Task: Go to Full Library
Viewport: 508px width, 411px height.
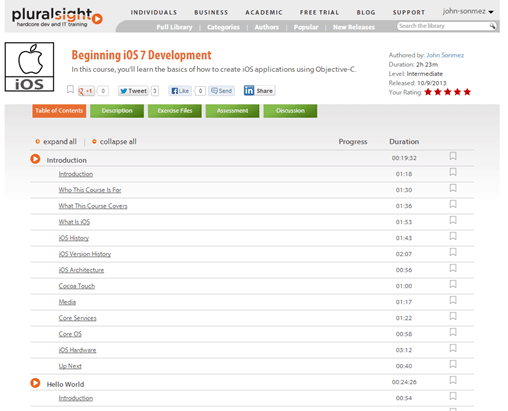Action: (174, 27)
